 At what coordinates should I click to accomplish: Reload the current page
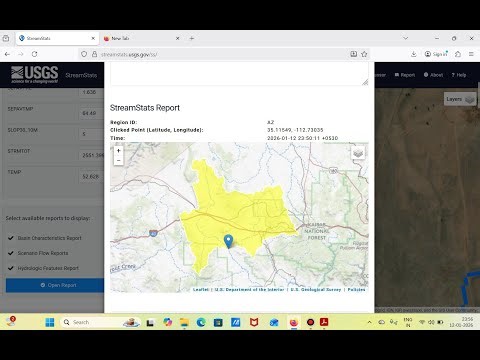34,54
